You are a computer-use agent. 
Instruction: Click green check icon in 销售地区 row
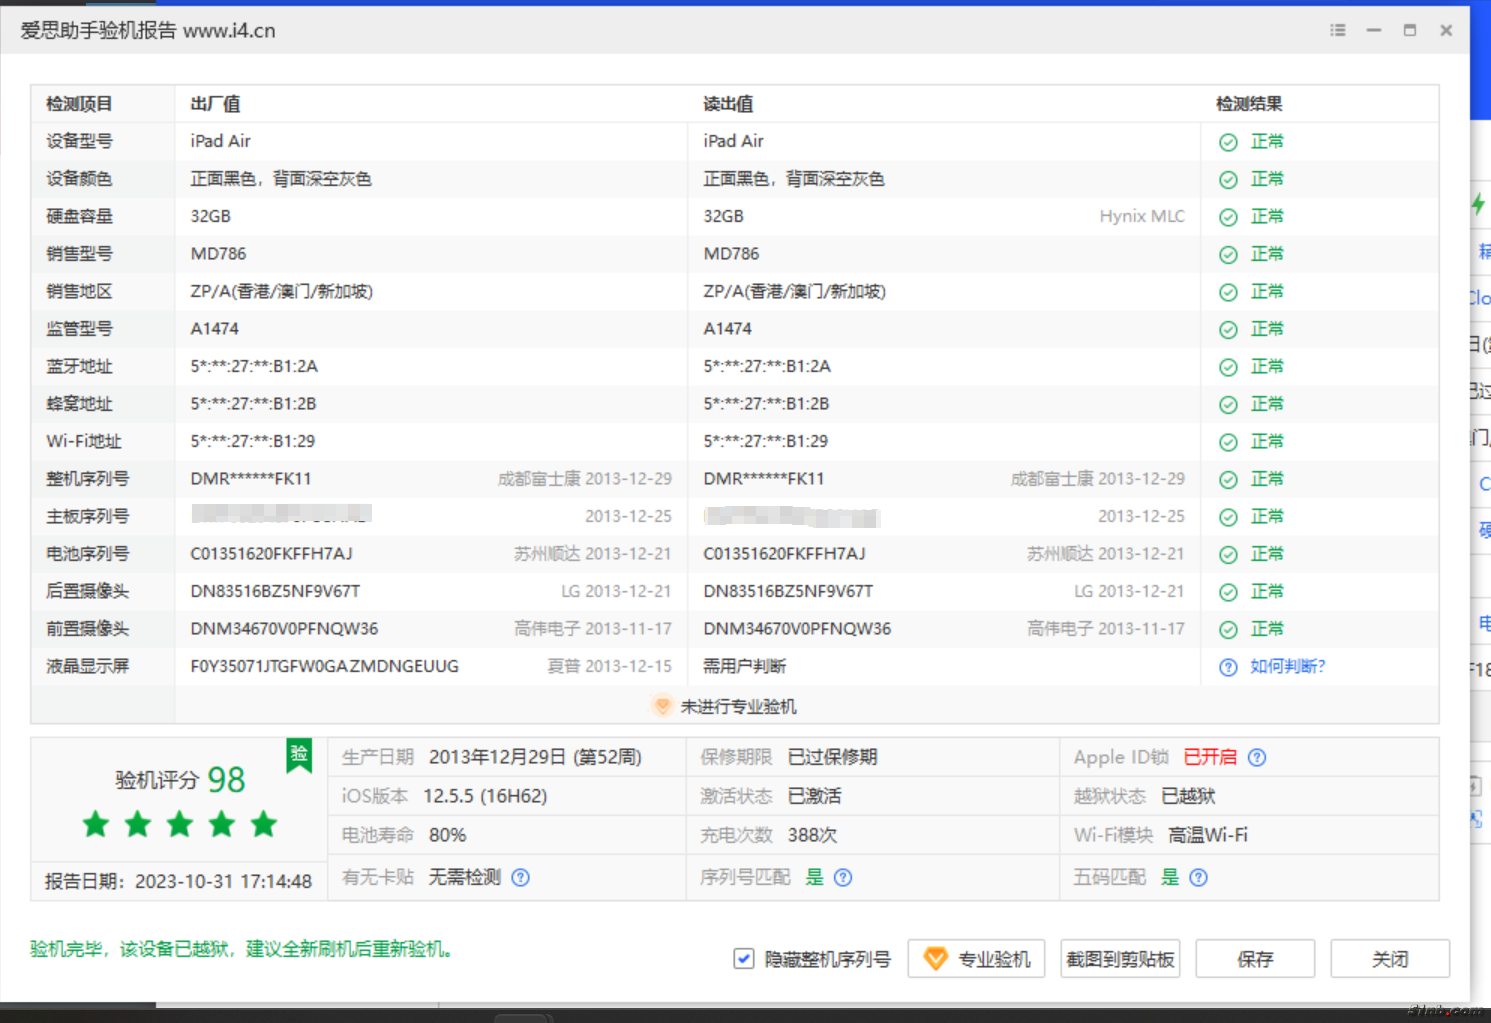(1228, 292)
